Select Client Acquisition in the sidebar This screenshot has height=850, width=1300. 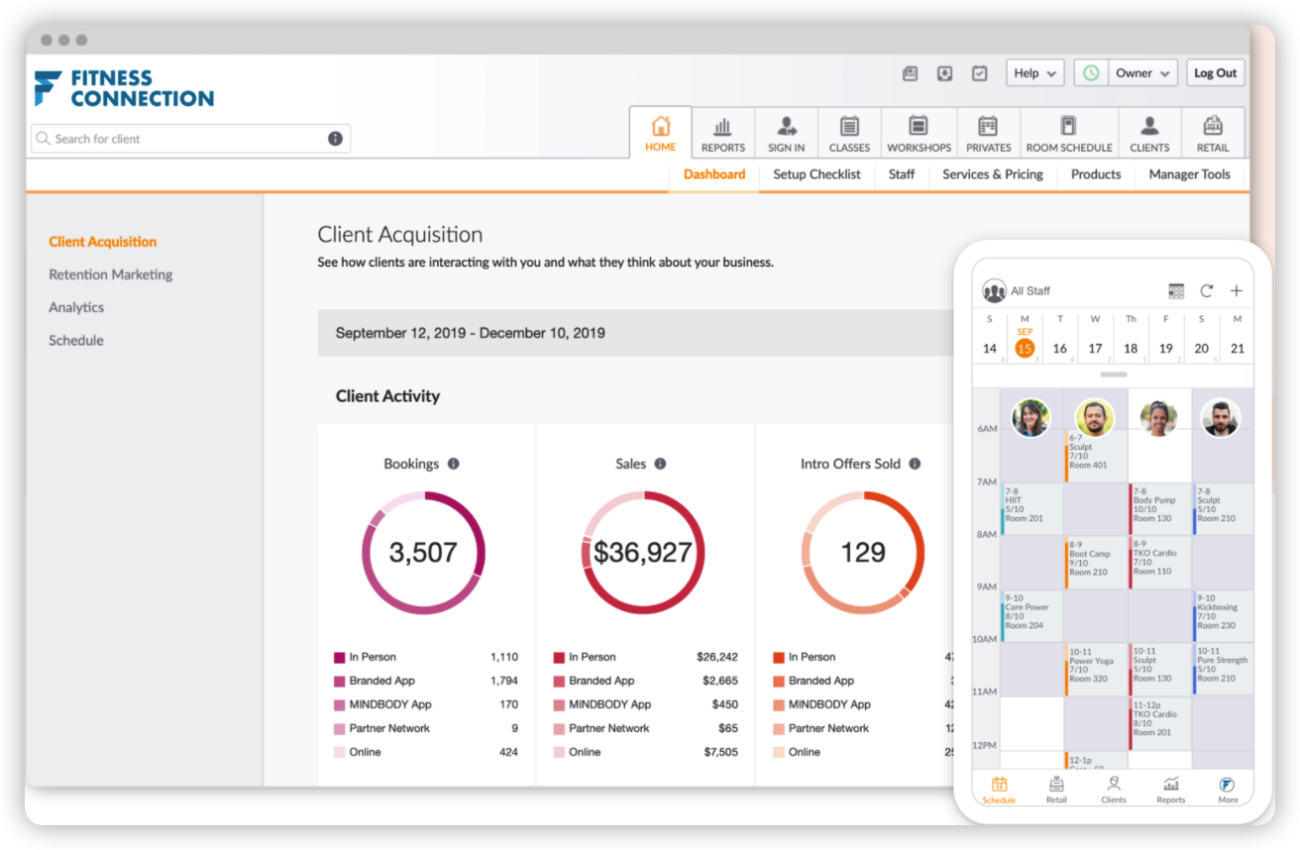tap(103, 242)
